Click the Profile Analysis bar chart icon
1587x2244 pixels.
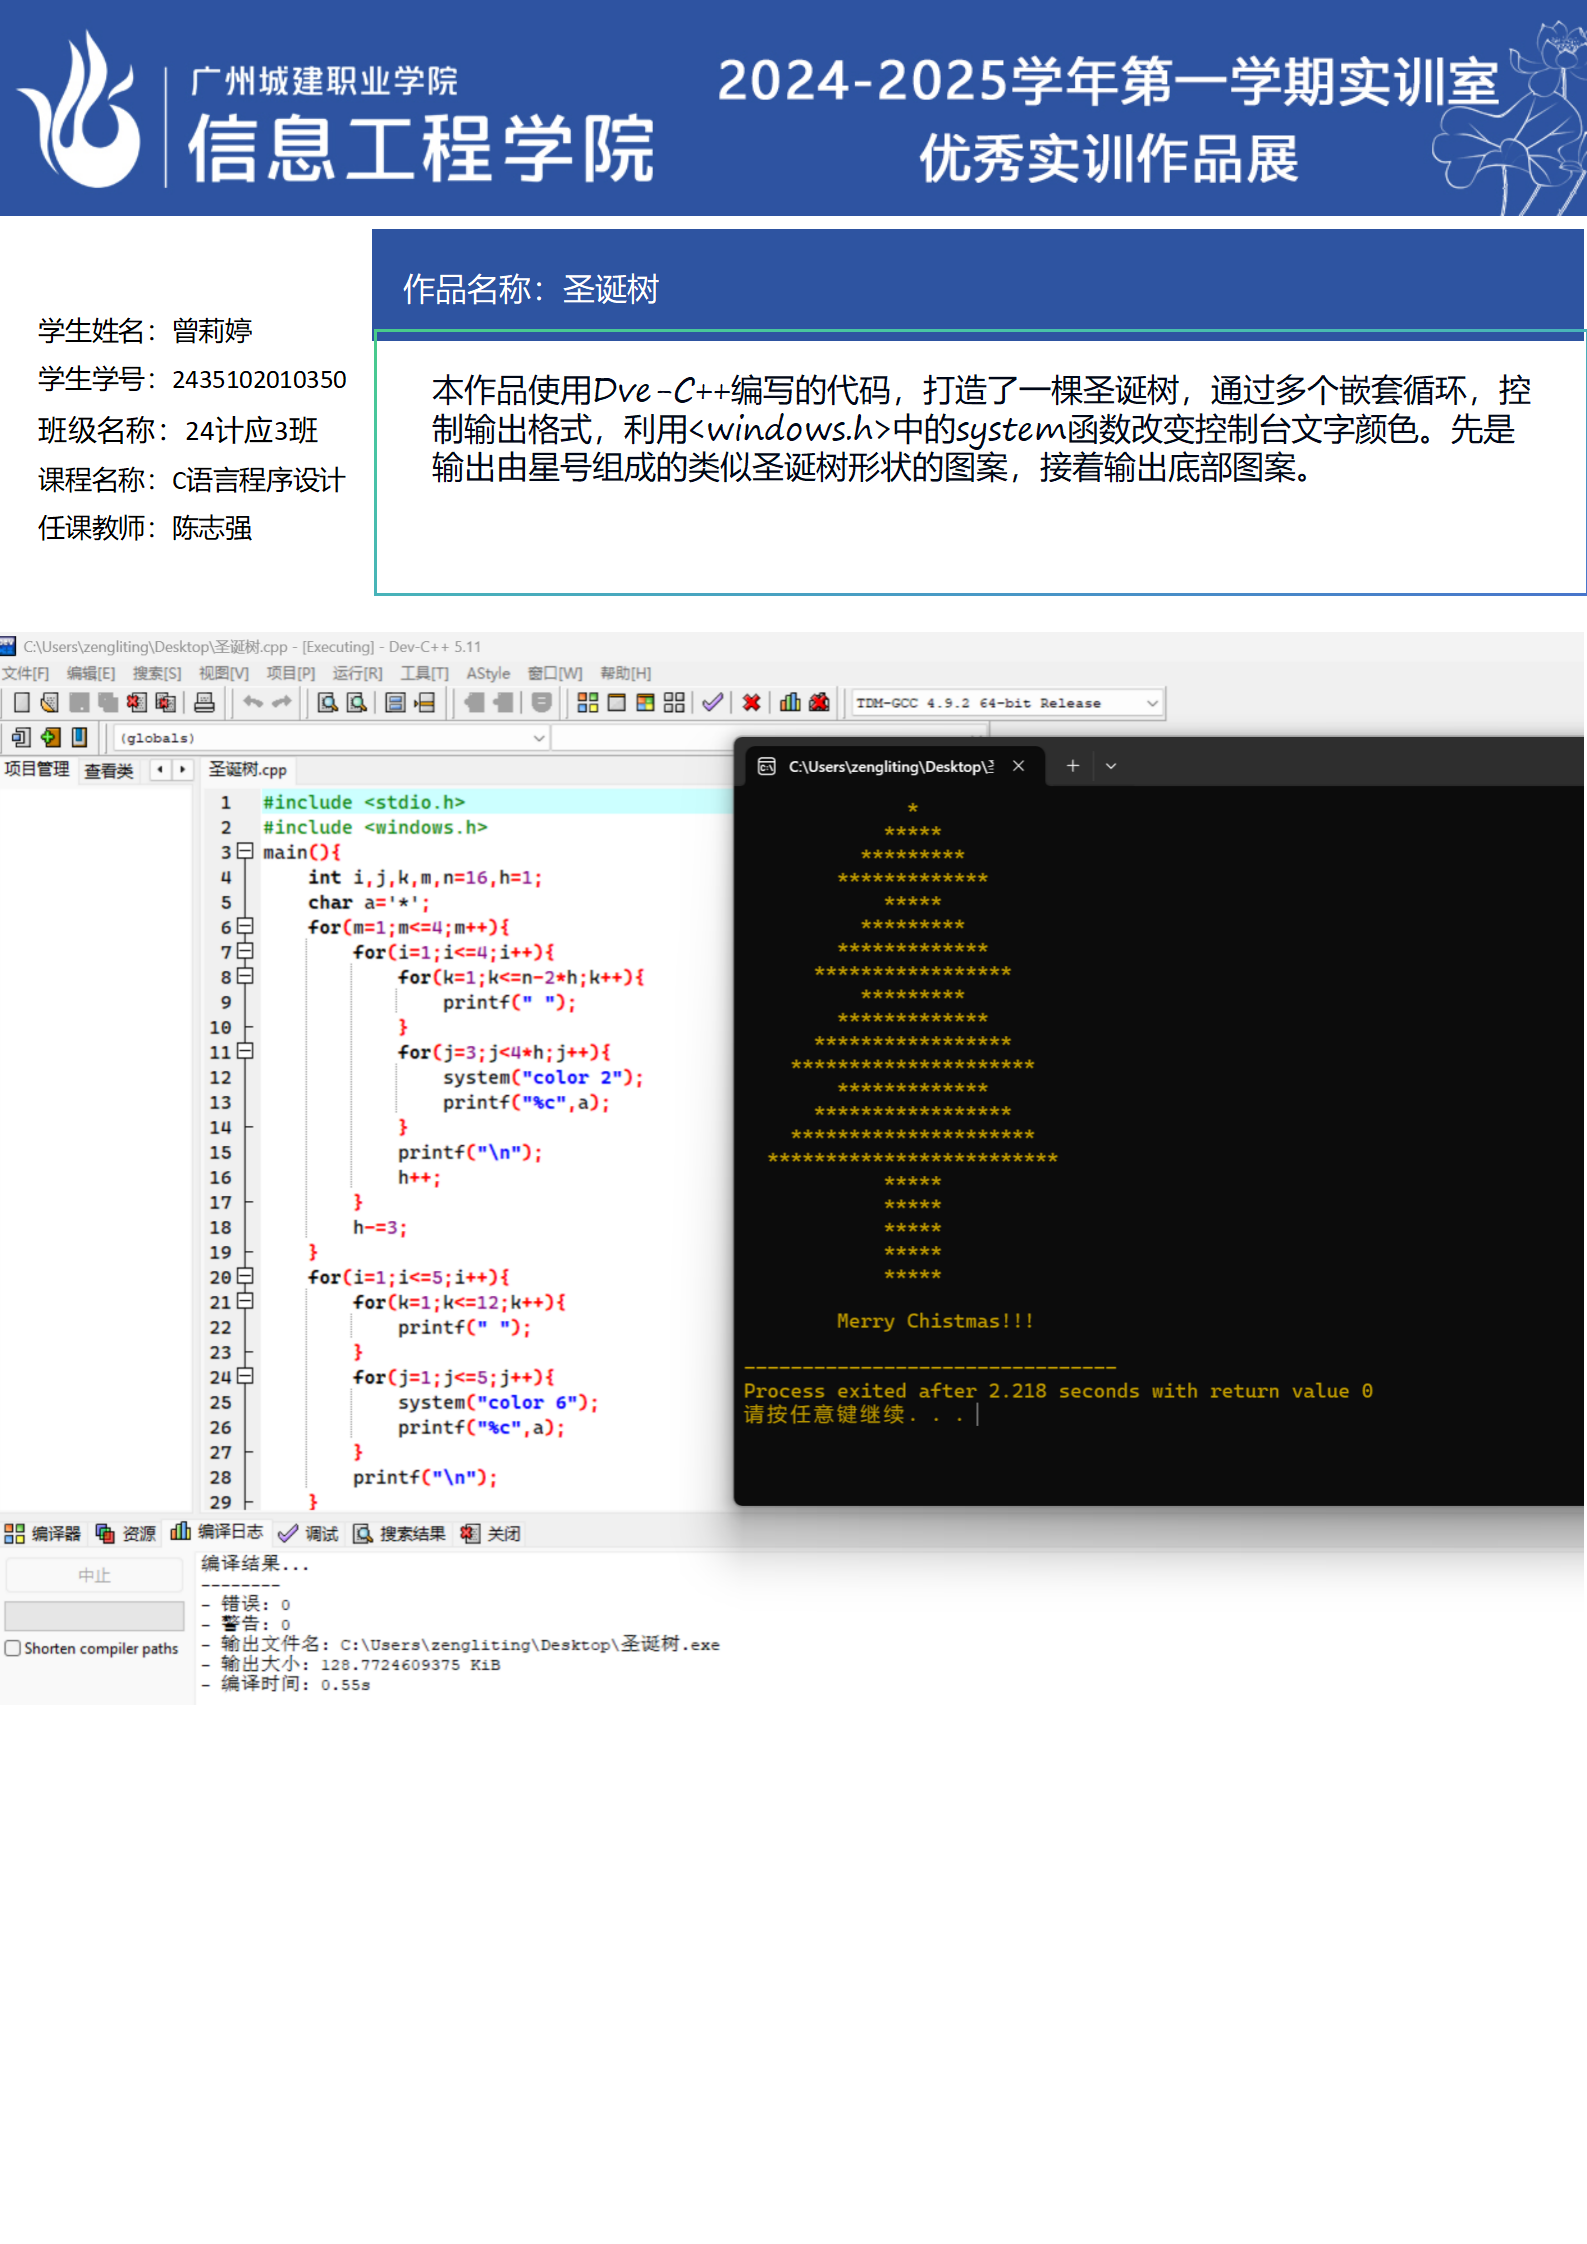pyautogui.click(x=790, y=703)
